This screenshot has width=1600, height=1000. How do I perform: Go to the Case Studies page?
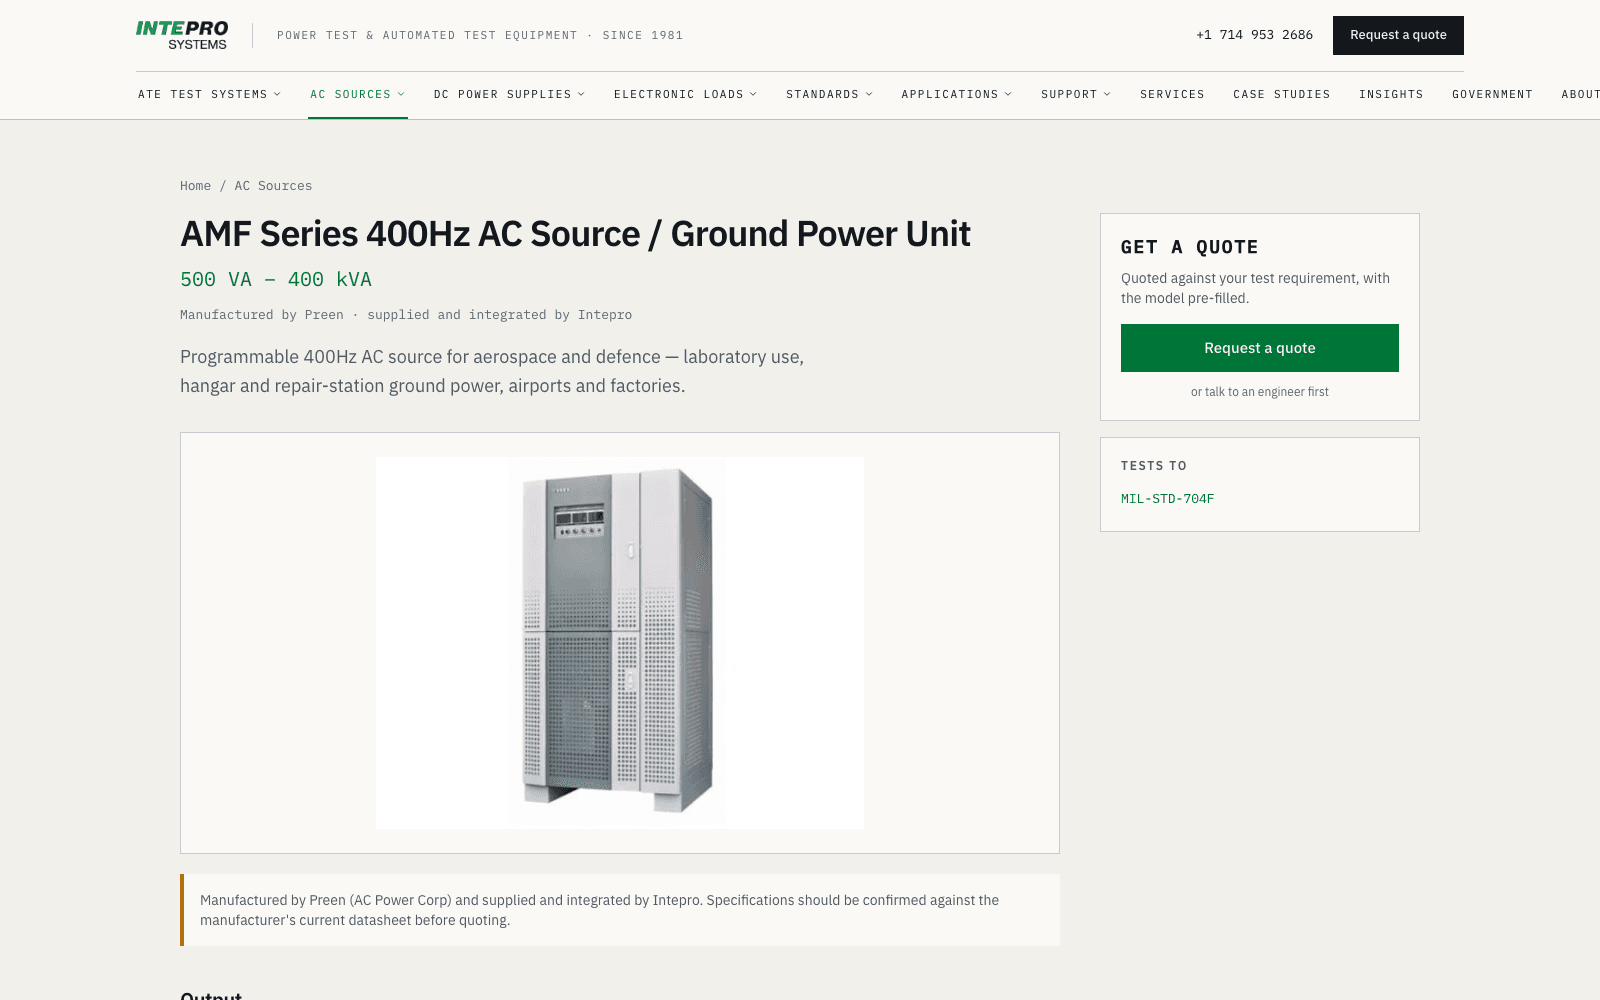click(x=1282, y=94)
